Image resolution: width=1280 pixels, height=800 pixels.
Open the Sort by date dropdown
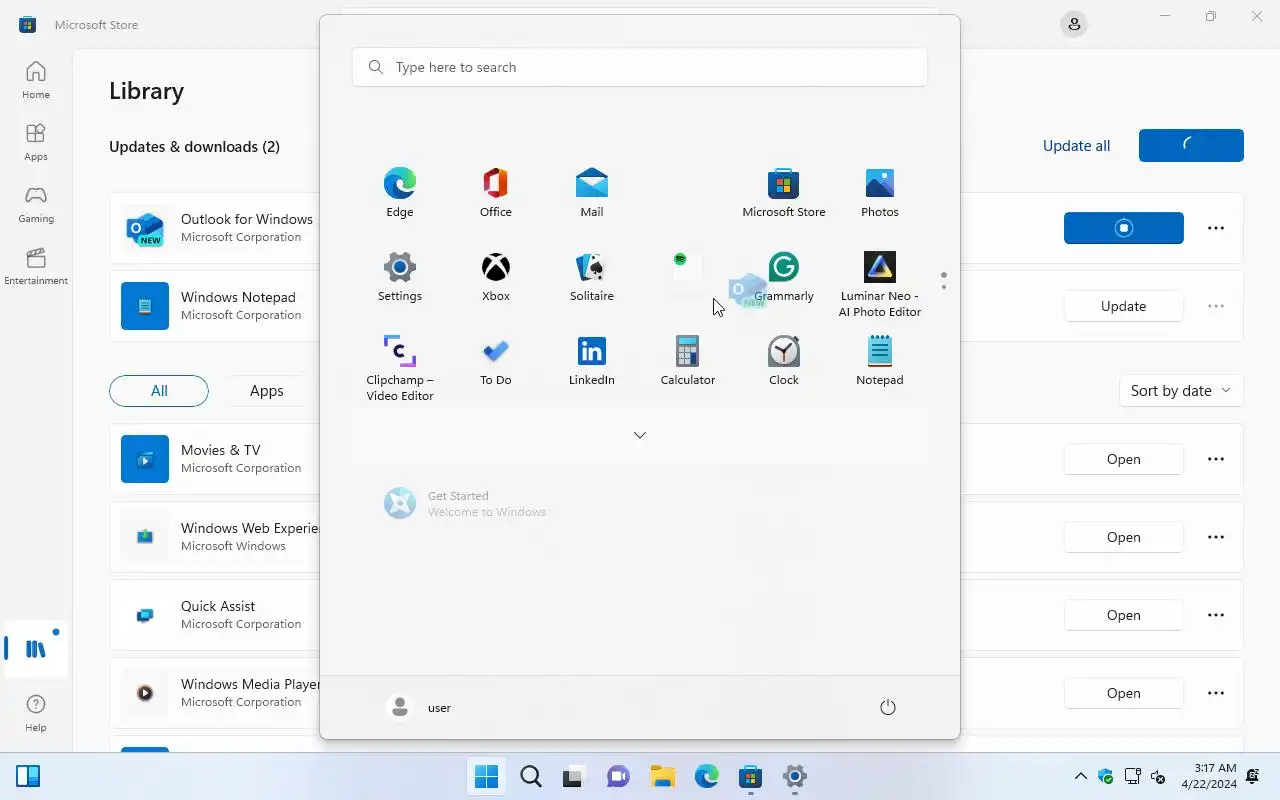[1181, 390]
